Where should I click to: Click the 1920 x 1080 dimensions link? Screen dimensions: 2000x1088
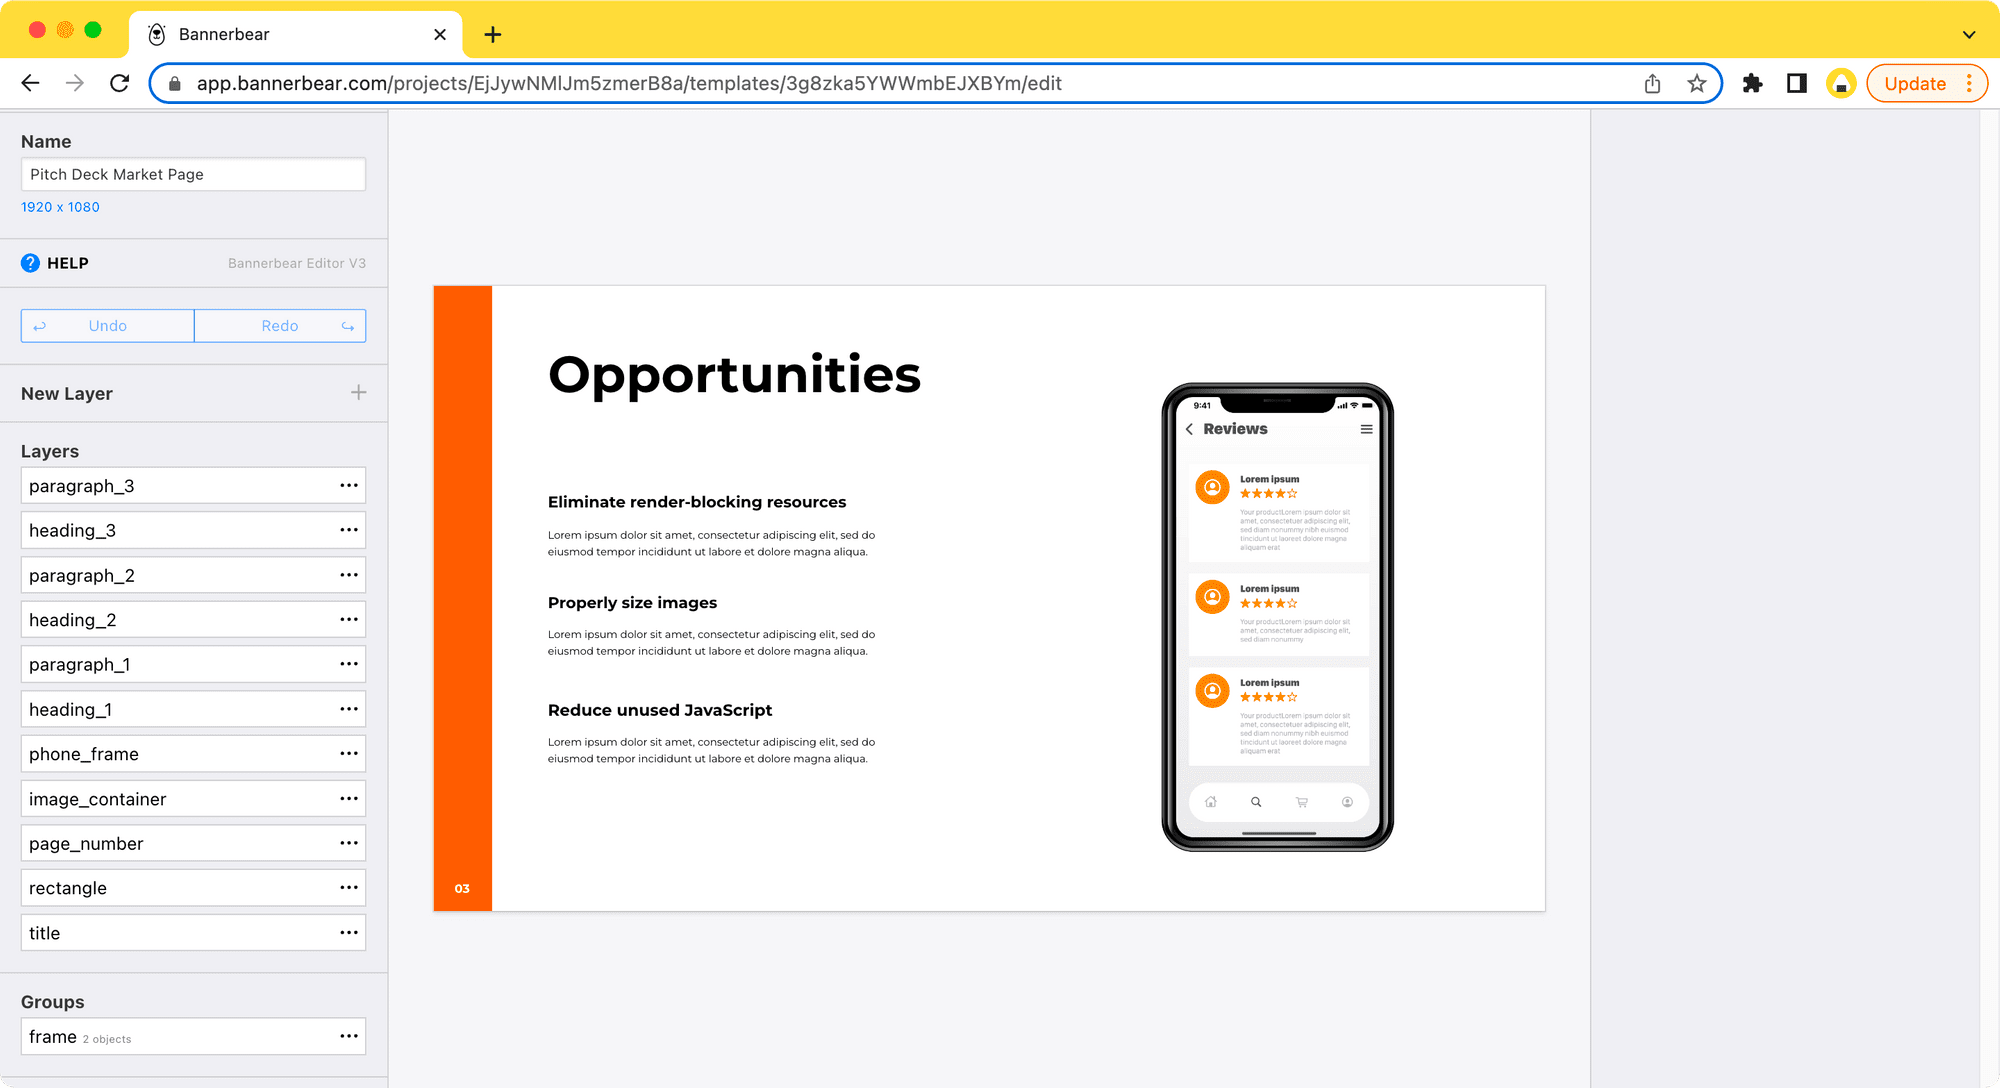59,206
